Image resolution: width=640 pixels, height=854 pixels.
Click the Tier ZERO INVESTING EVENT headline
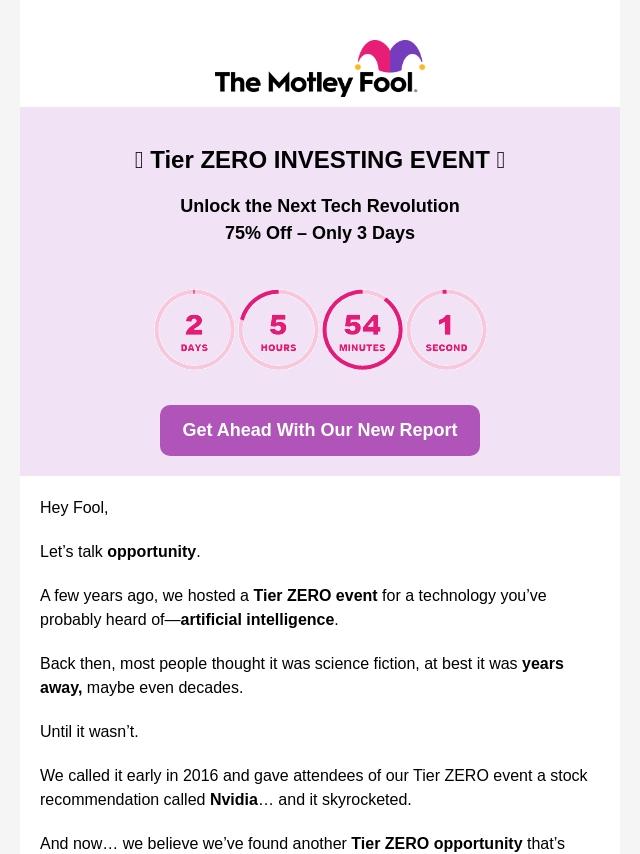(319, 160)
